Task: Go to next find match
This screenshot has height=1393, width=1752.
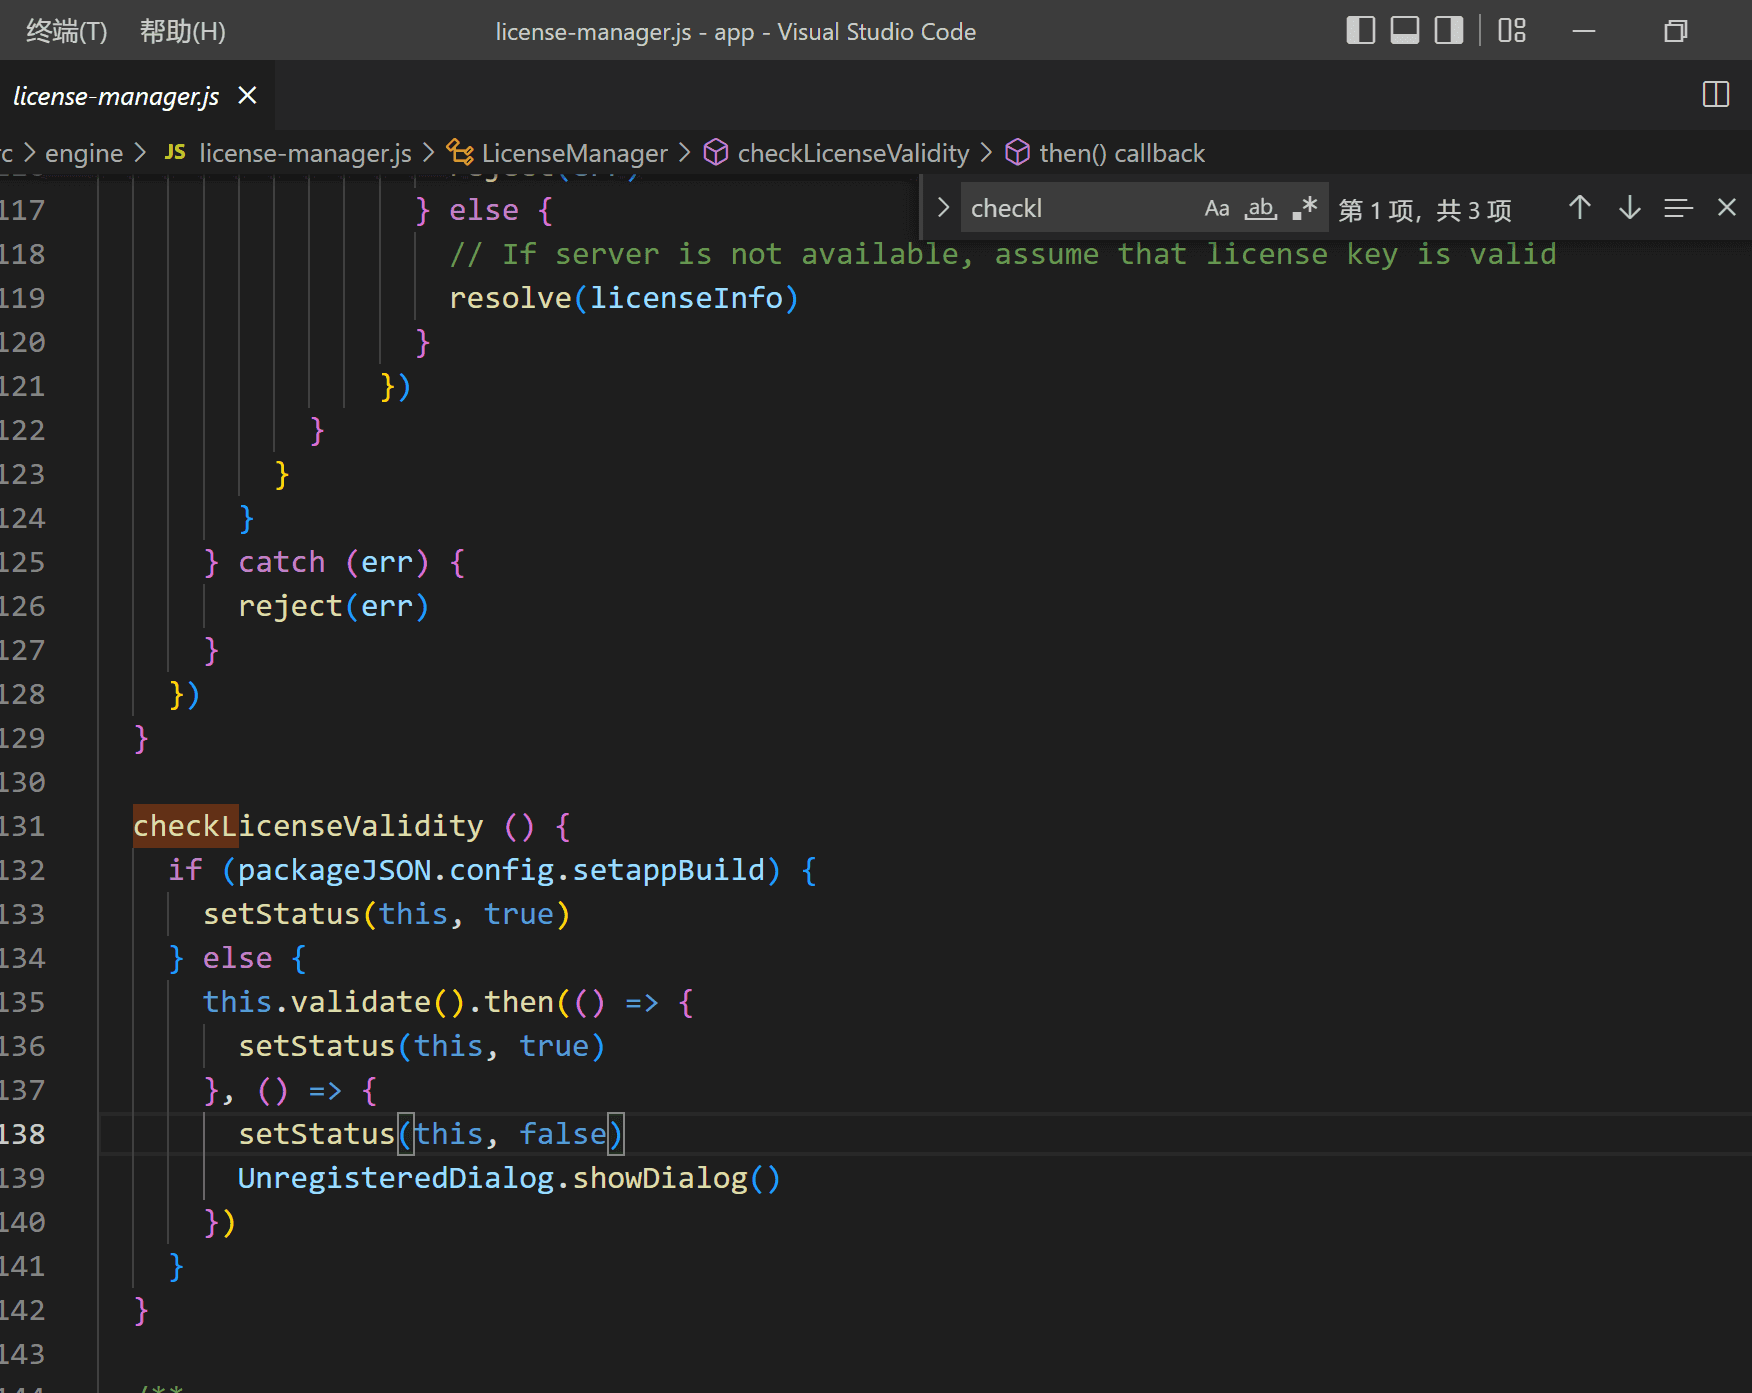Action: (1629, 208)
